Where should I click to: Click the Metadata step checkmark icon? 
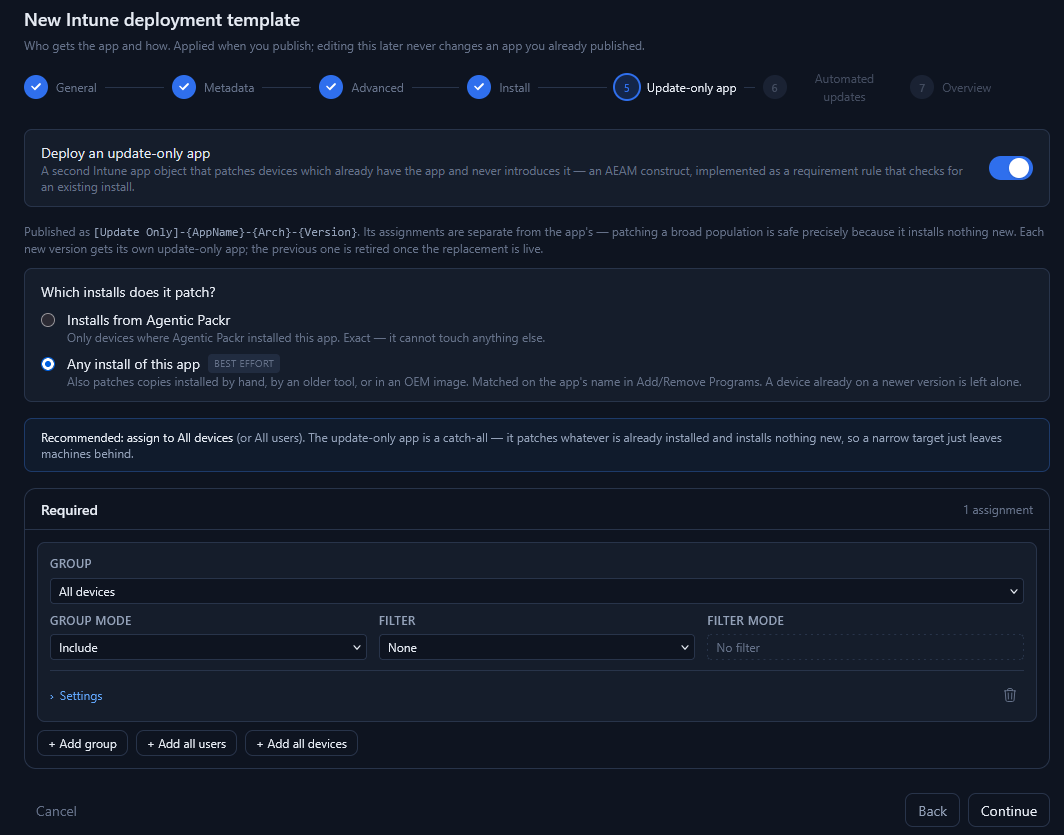click(184, 88)
